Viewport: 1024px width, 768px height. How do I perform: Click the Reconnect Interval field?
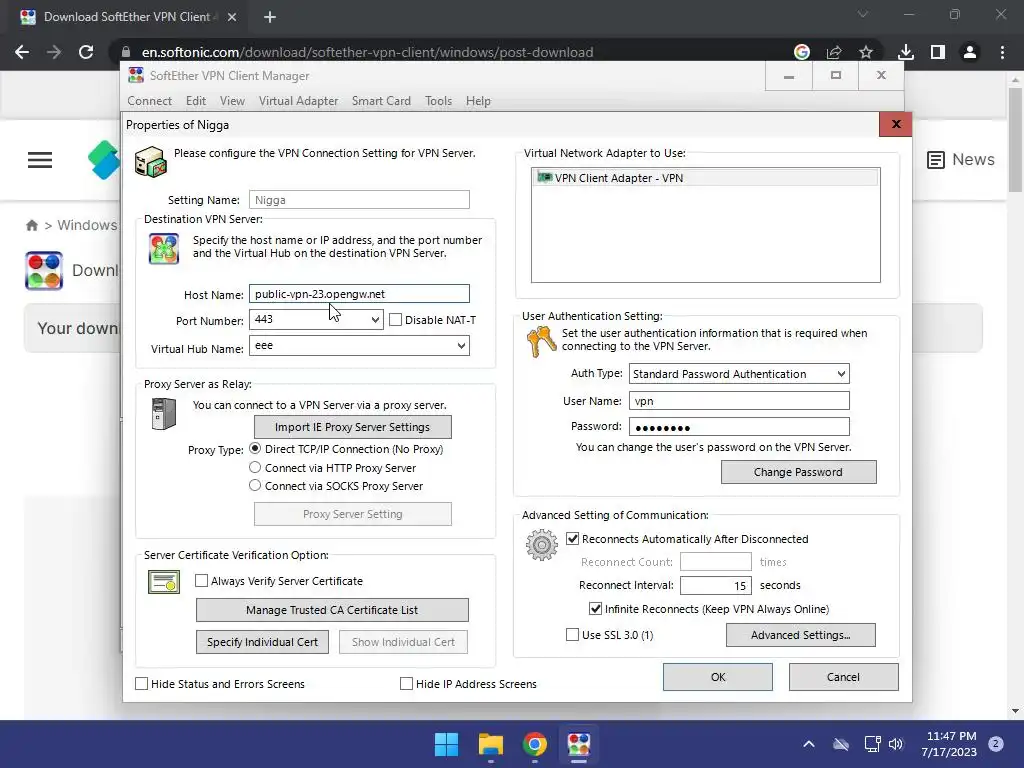point(716,585)
